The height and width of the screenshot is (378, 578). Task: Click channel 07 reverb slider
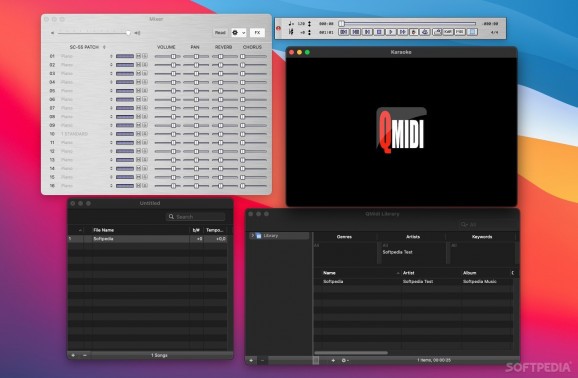(x=224, y=108)
